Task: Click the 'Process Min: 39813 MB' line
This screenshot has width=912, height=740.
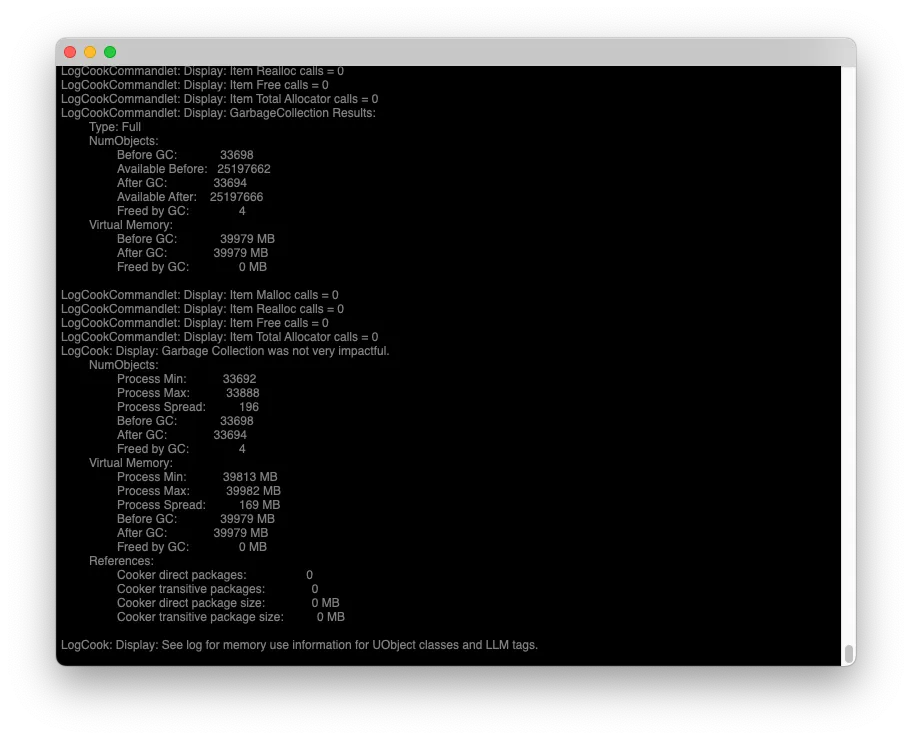Action: (197, 477)
